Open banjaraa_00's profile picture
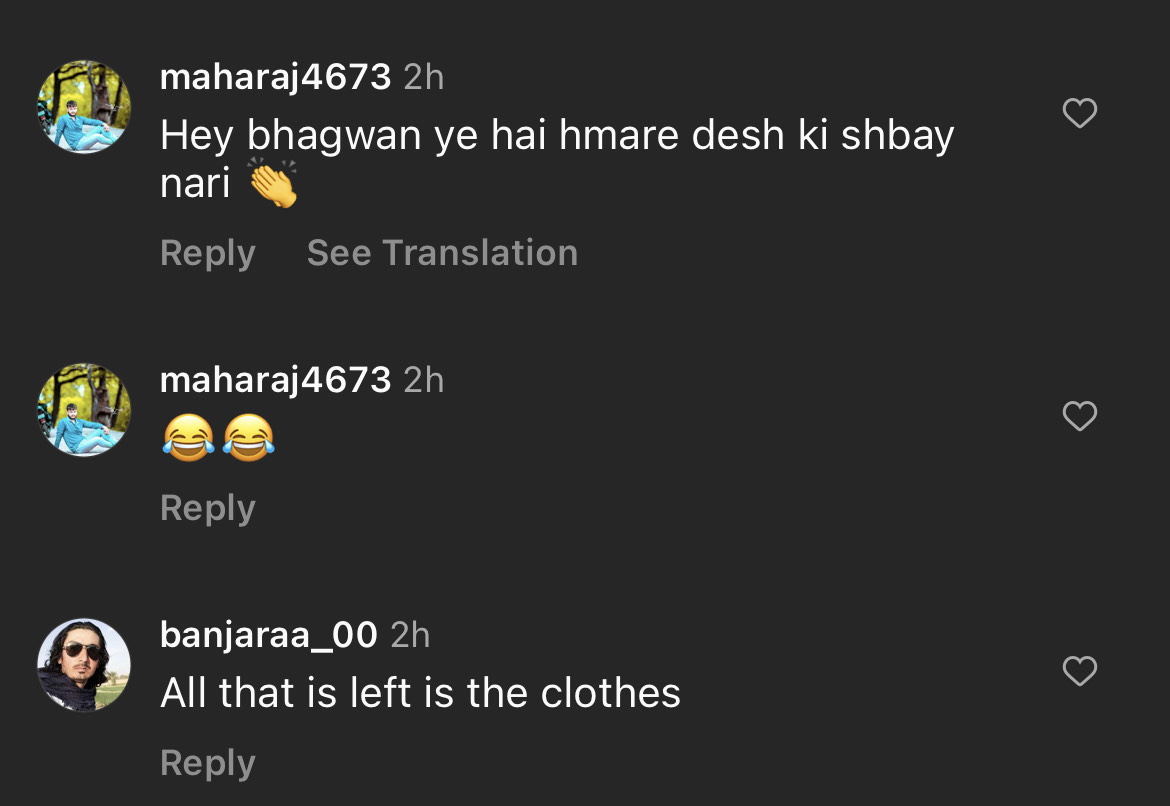 pos(84,665)
